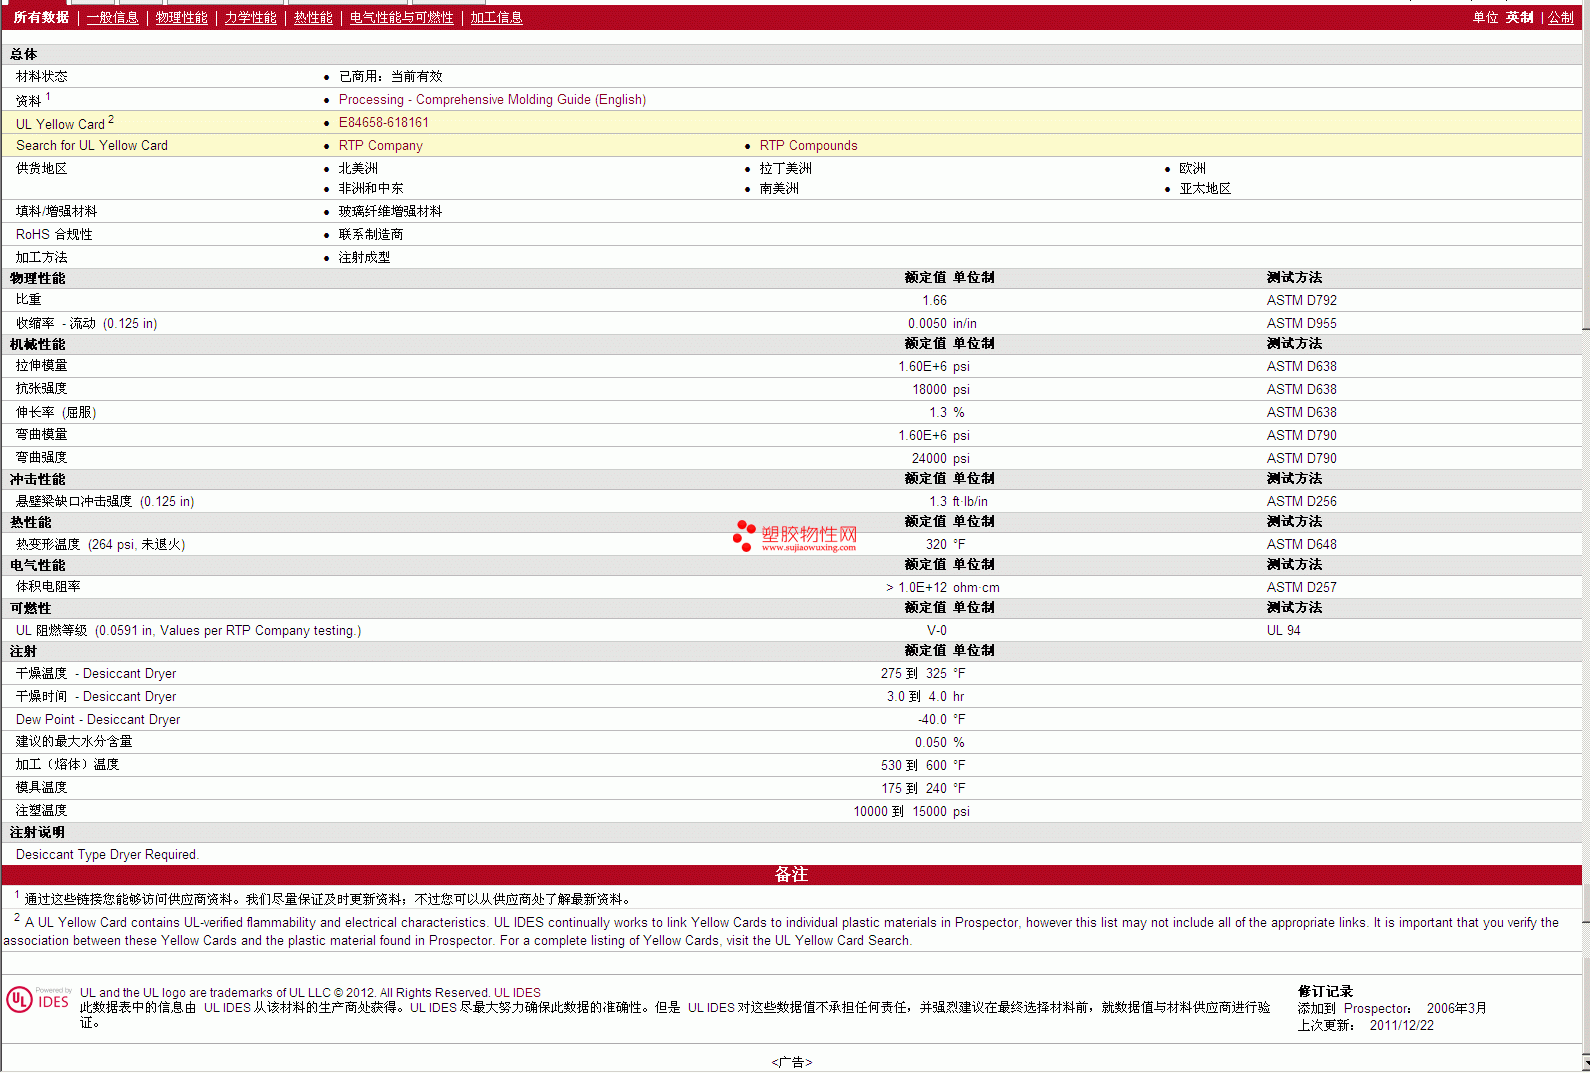This screenshot has height=1073, width=1590.
Task: Click 上次更新 2011/12/22 date
Action: pos(1366,1025)
